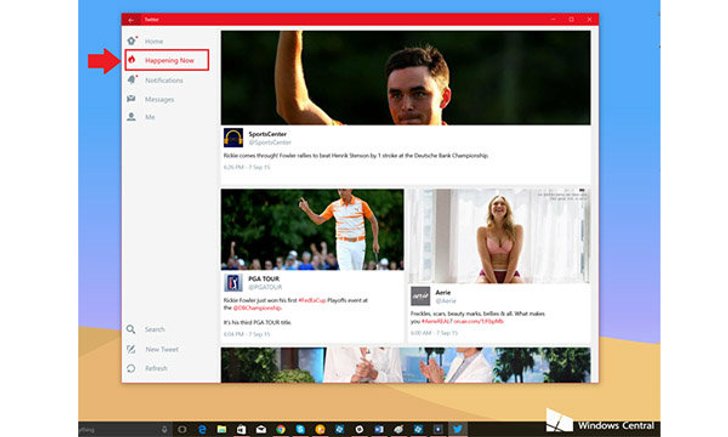Click the Refresh circular arrow icon

[x=131, y=368]
